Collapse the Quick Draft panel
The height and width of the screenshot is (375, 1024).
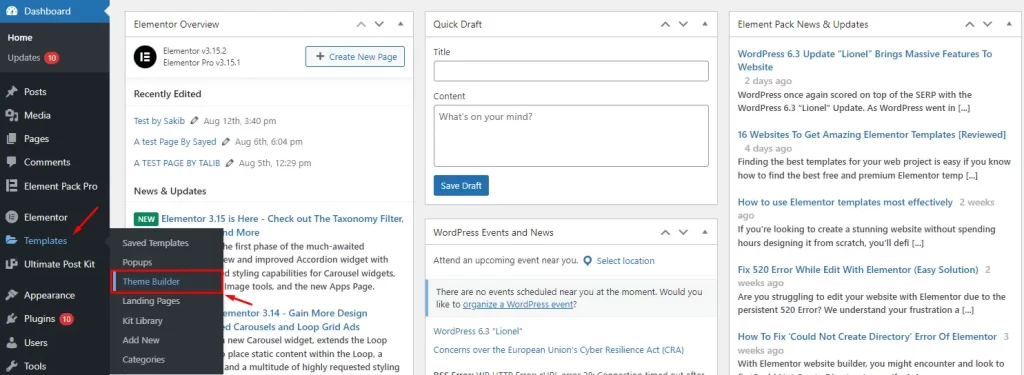[704, 24]
